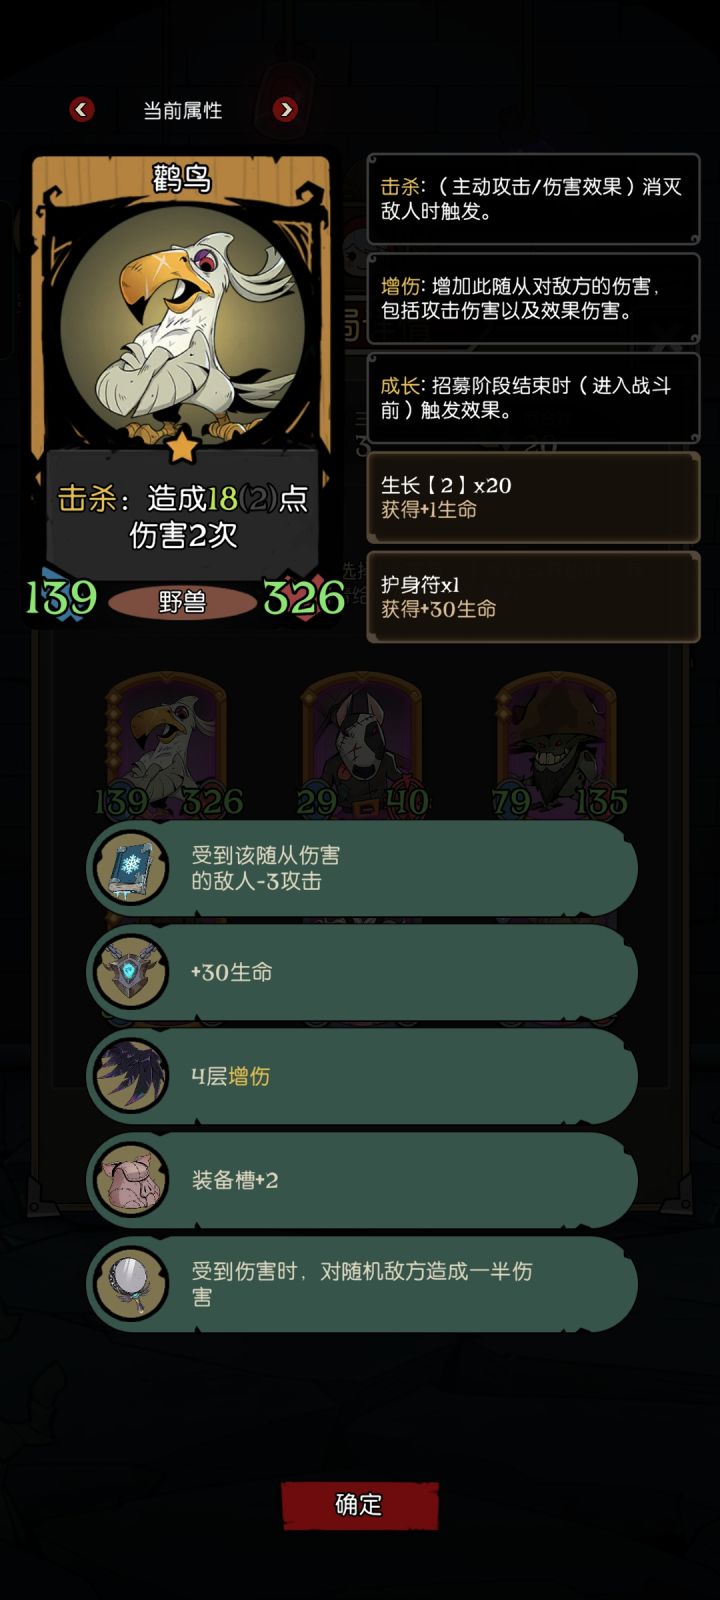Tap the 当前属性 header title
The height and width of the screenshot is (1600, 720).
pos(182,110)
